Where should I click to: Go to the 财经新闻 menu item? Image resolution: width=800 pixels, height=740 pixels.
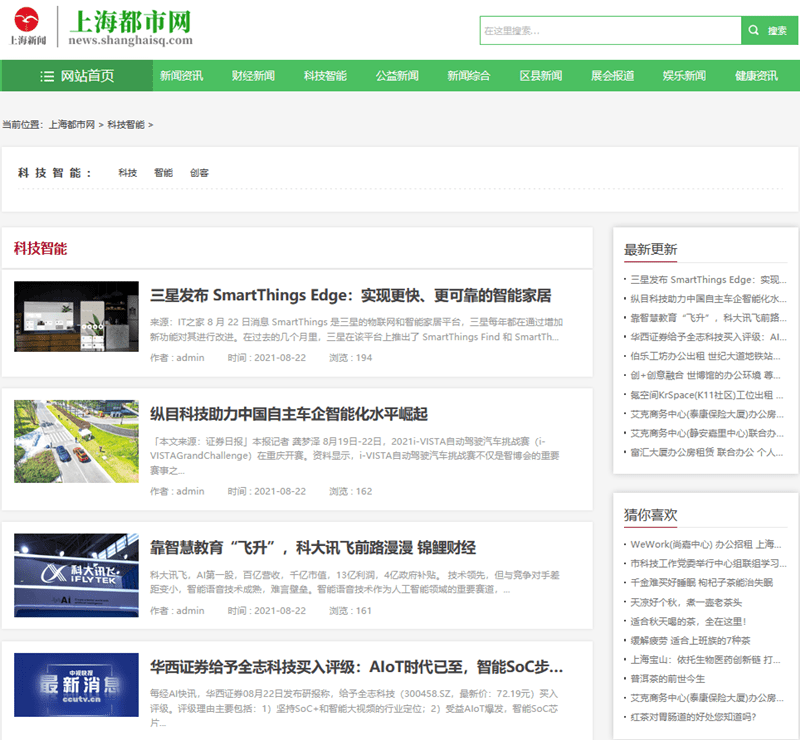point(253,76)
